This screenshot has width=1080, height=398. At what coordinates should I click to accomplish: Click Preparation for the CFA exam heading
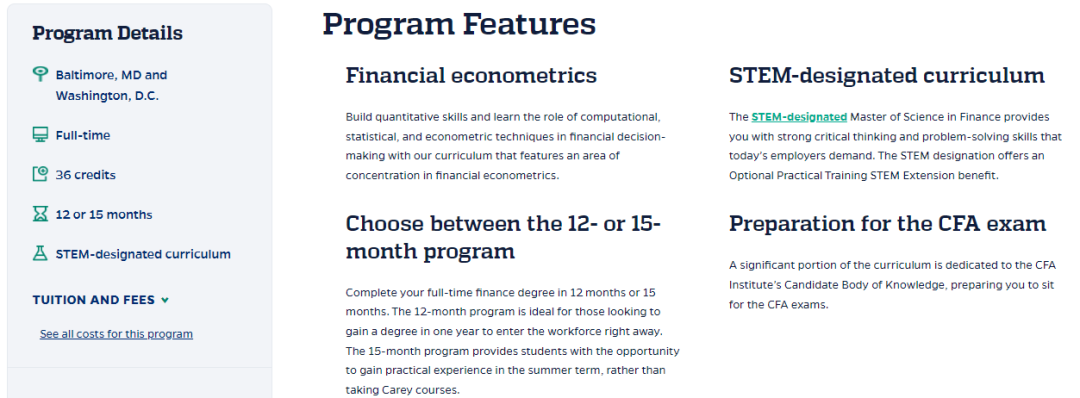click(x=888, y=223)
